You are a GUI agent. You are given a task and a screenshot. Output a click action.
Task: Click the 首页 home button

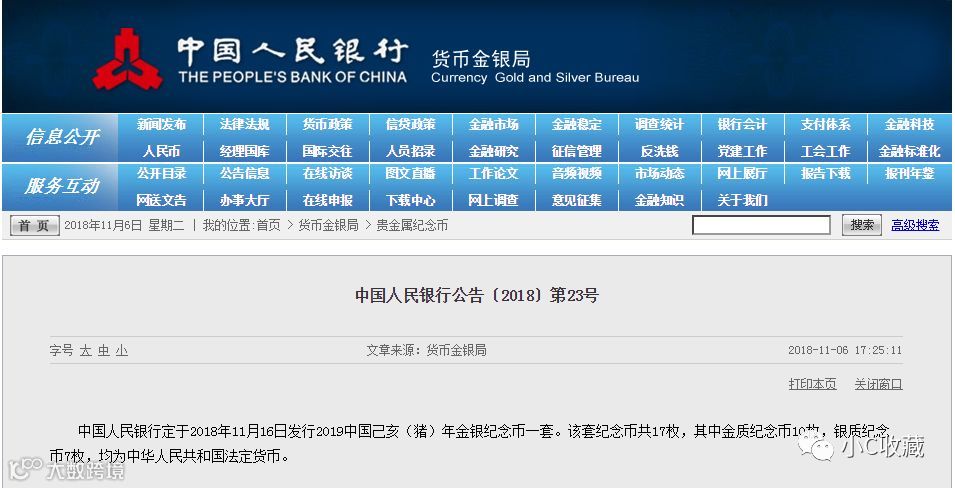pos(35,226)
